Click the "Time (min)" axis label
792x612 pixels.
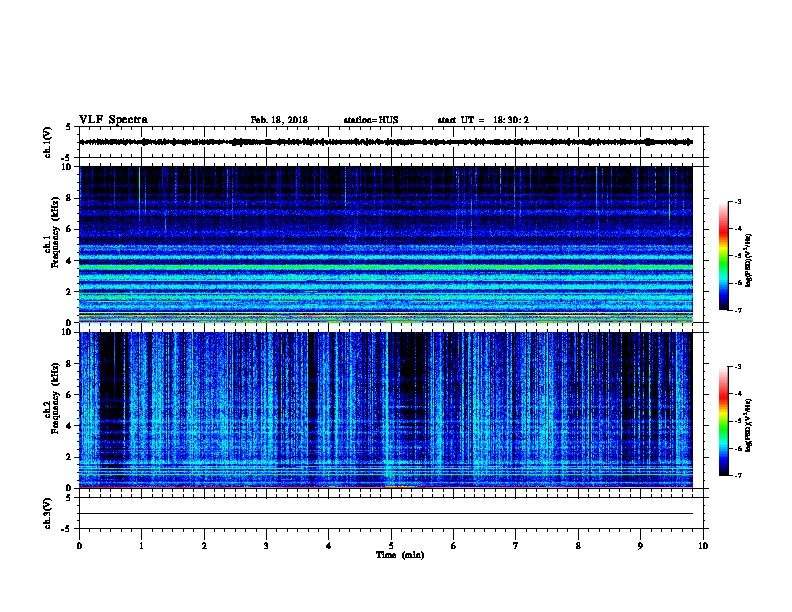(400, 555)
